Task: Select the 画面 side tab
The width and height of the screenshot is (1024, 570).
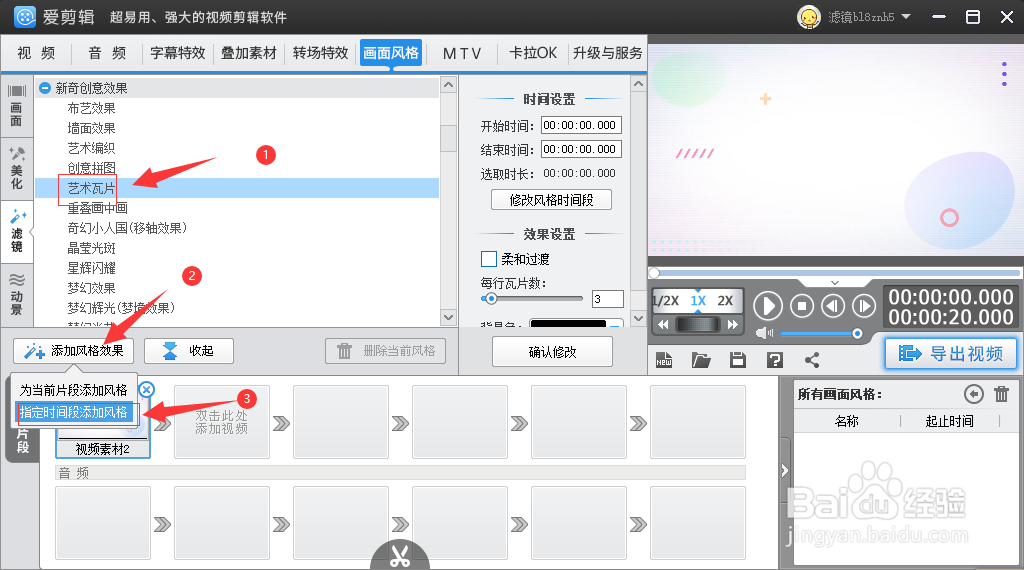Action: pos(16,104)
